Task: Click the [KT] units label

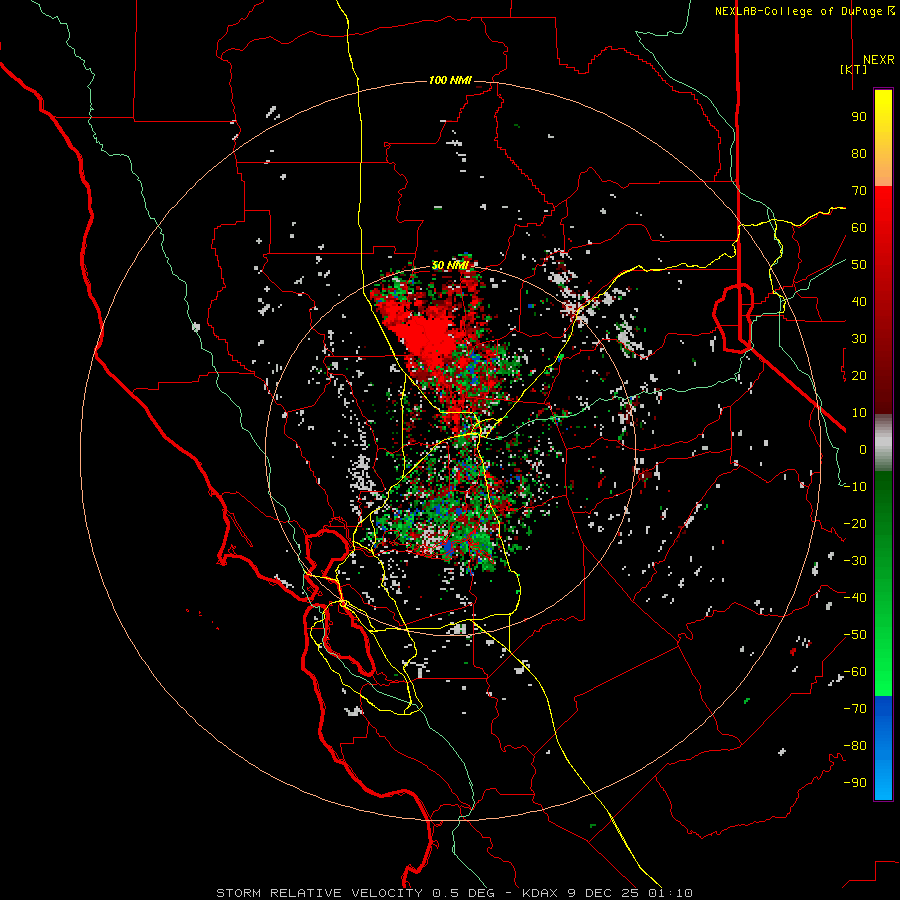Action: 854,69
